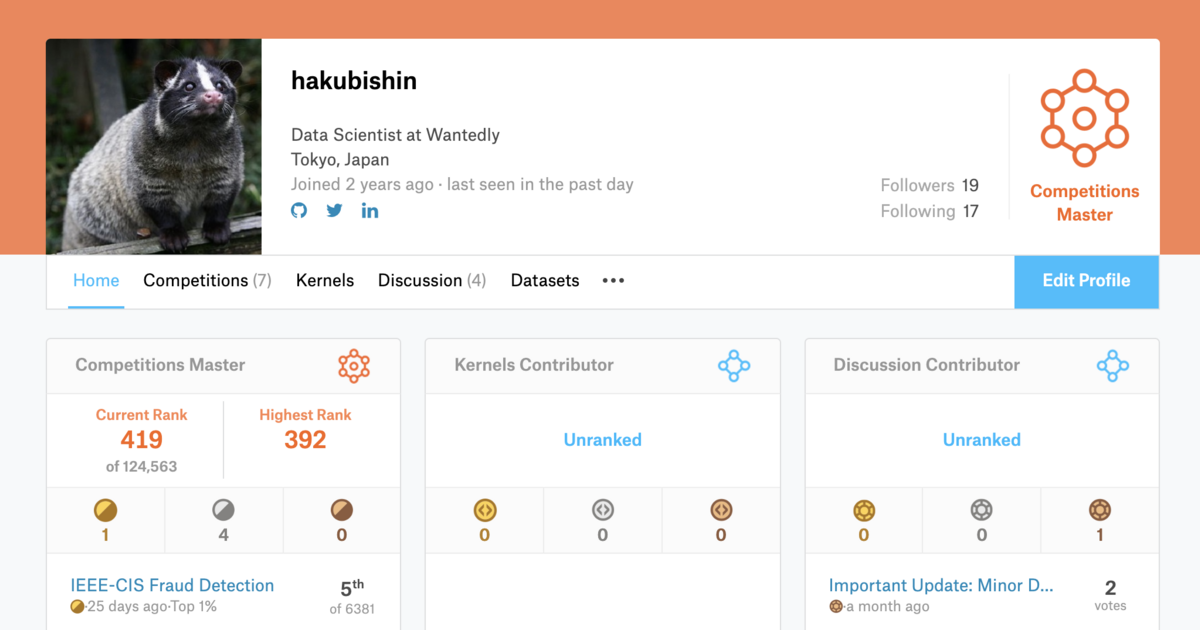Click the bronze discussion medal icon
The height and width of the screenshot is (630, 1200).
[1098, 511]
